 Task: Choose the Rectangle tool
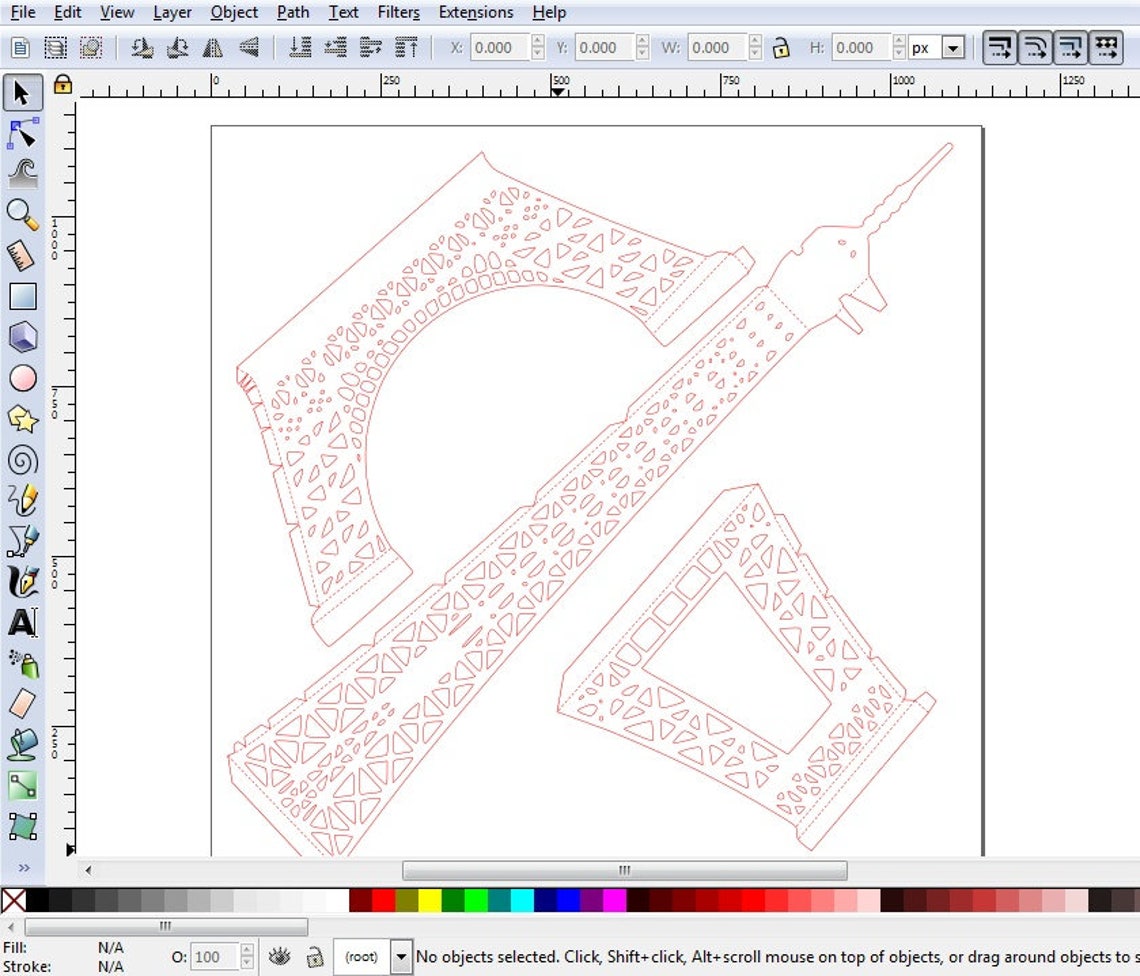click(23, 297)
